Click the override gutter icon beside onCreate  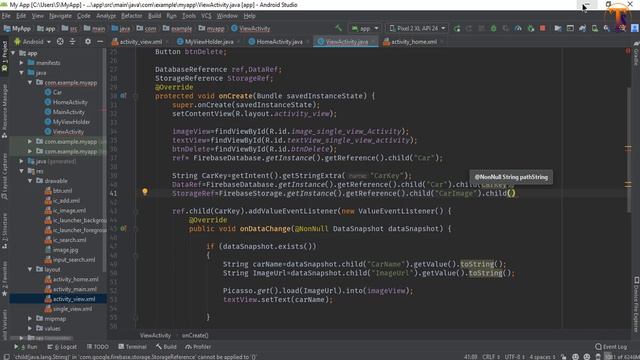tap(123, 96)
